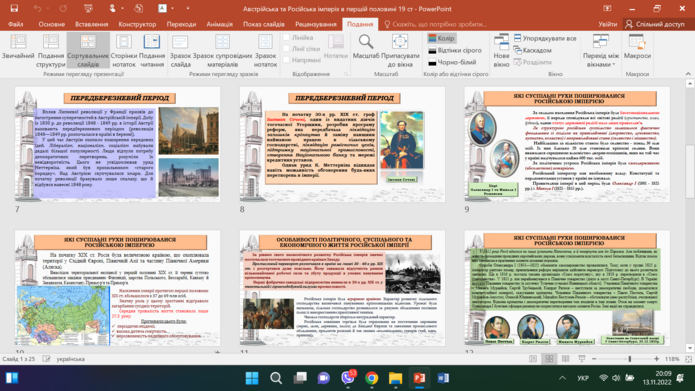Click zoom out minus button
The height and width of the screenshot is (391, 695).
point(594,359)
